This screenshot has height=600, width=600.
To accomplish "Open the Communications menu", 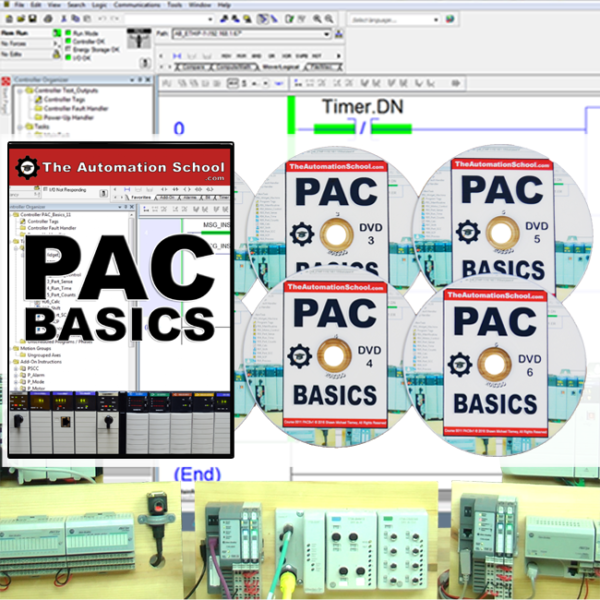I will (x=137, y=5).
